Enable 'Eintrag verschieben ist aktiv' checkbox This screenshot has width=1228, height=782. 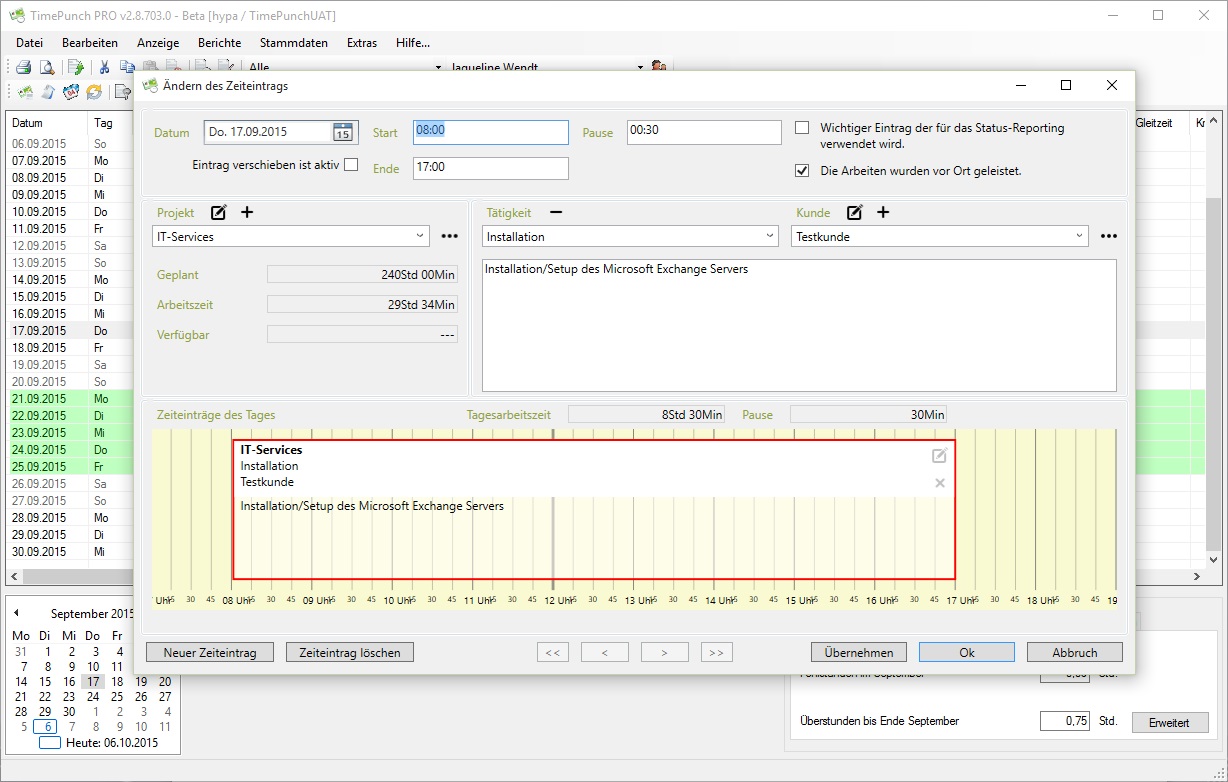point(351,165)
